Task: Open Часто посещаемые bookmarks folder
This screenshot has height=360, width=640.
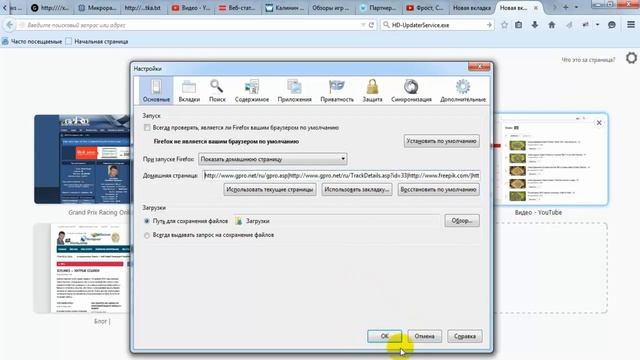Action: pyautogui.click(x=32, y=41)
